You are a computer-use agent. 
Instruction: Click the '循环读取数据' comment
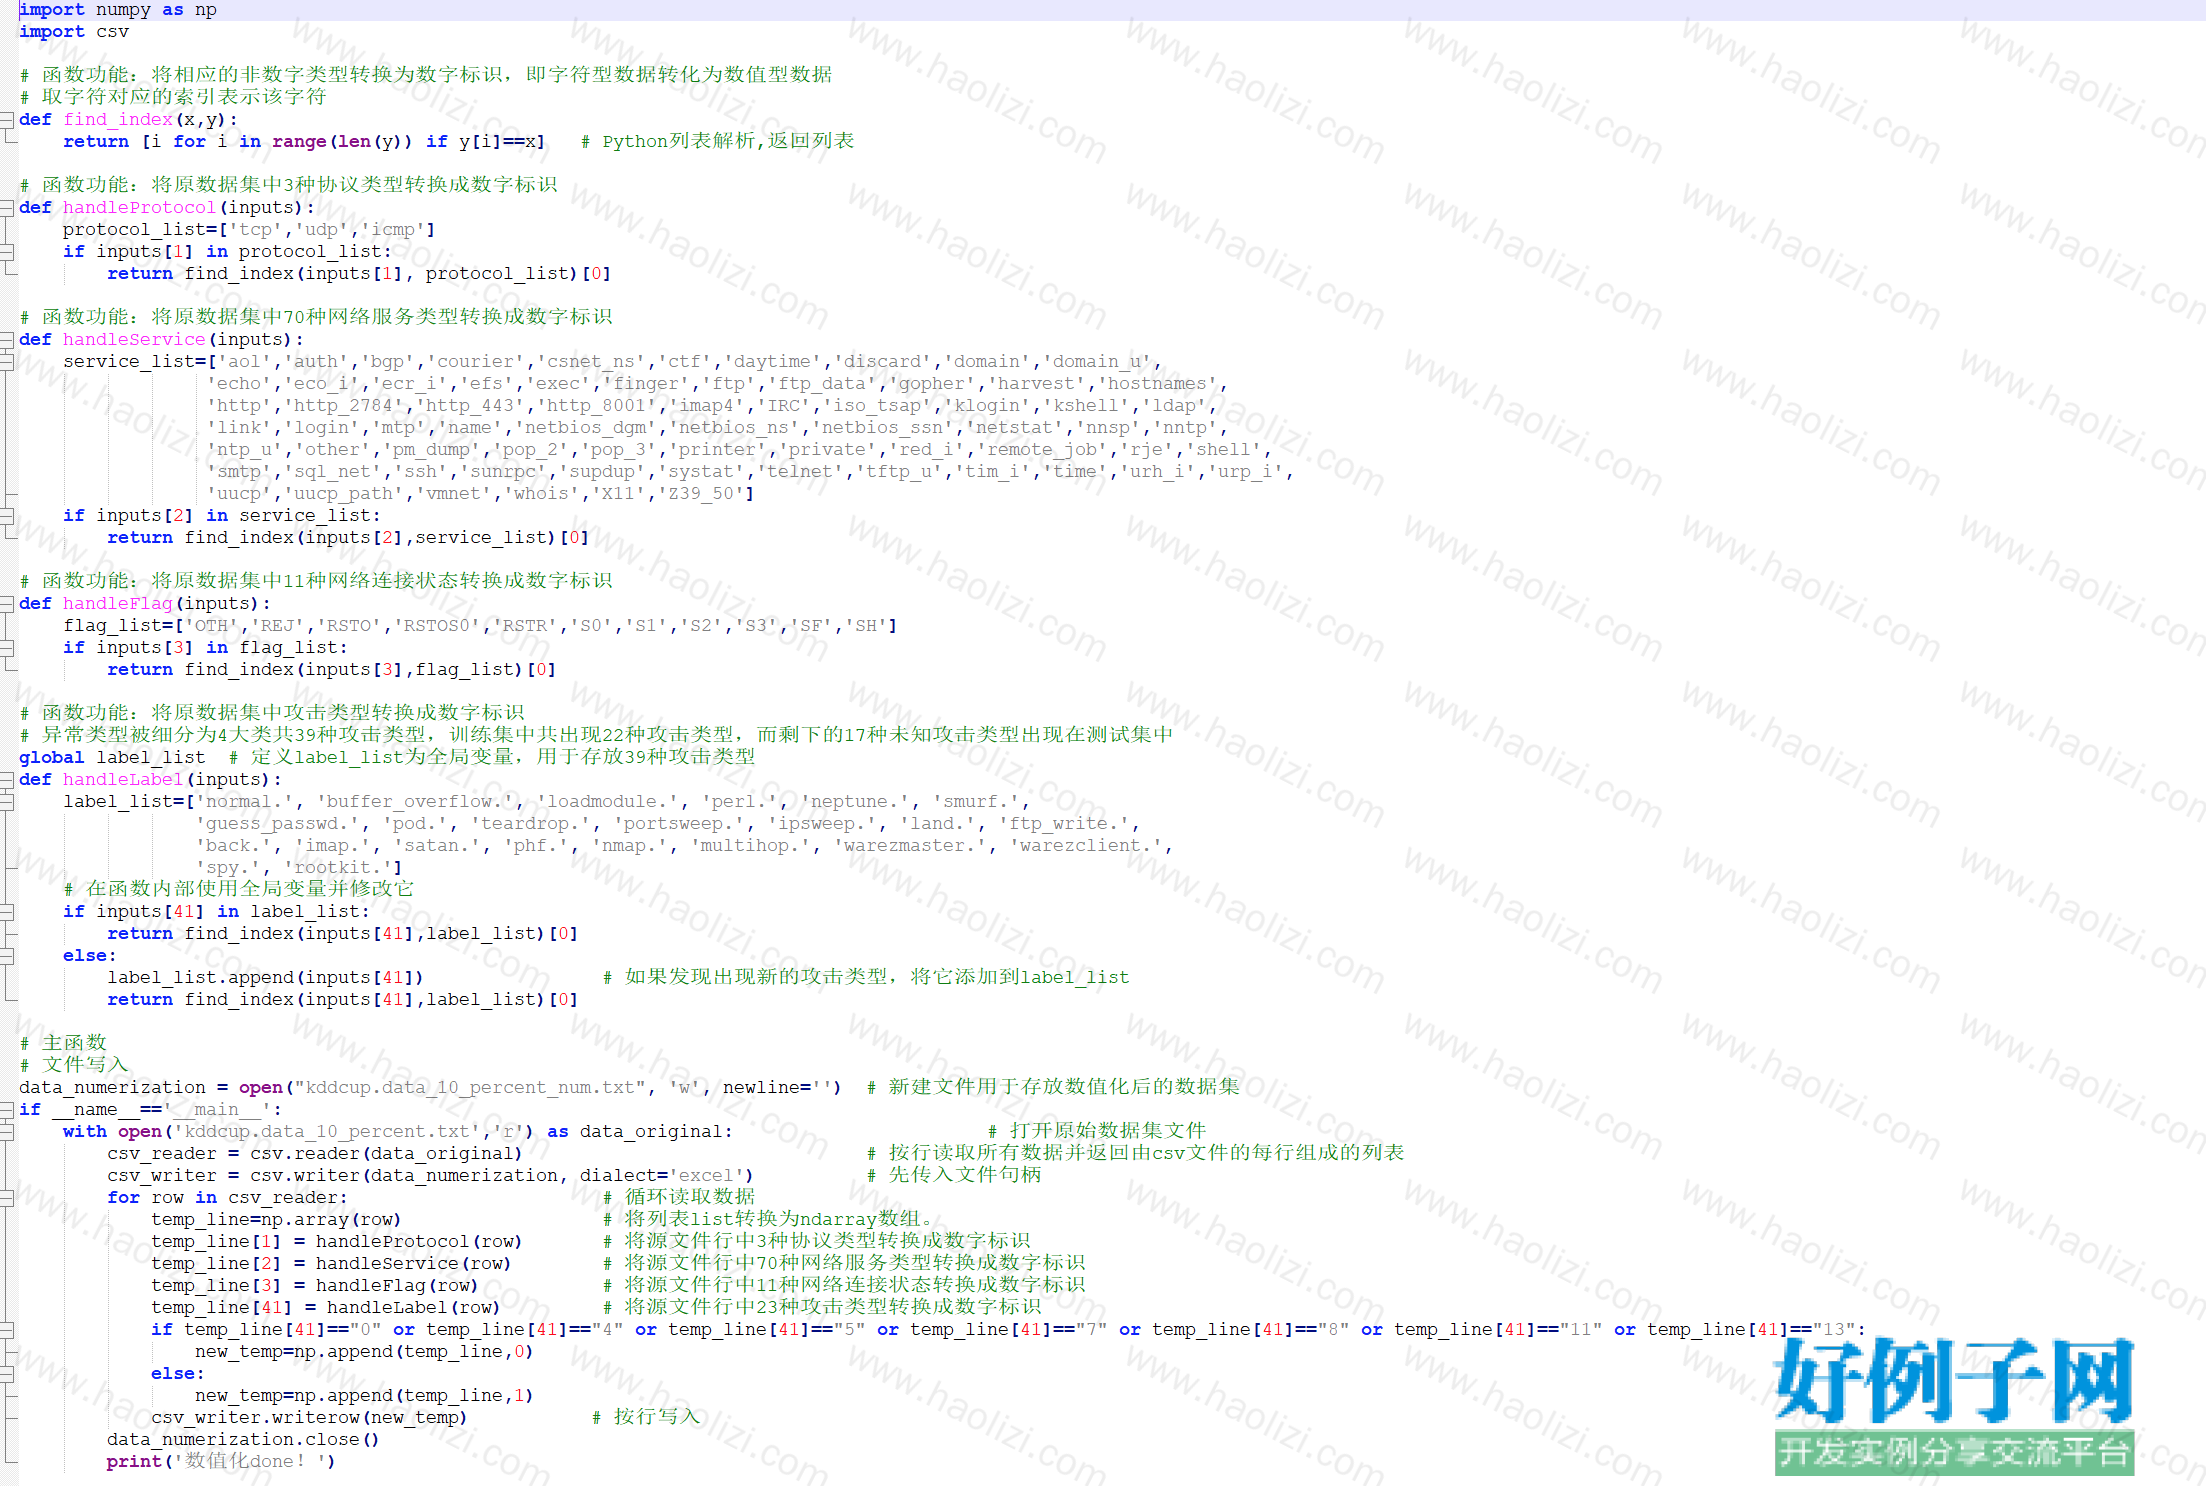pos(679,1197)
